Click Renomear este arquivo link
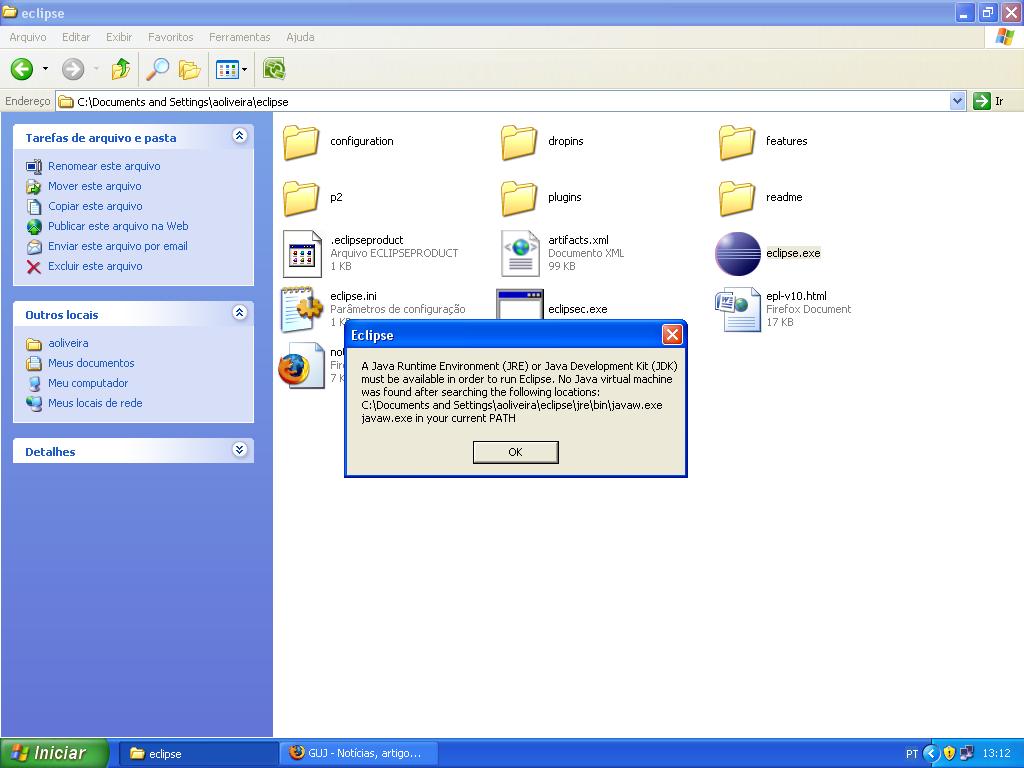 [104, 166]
